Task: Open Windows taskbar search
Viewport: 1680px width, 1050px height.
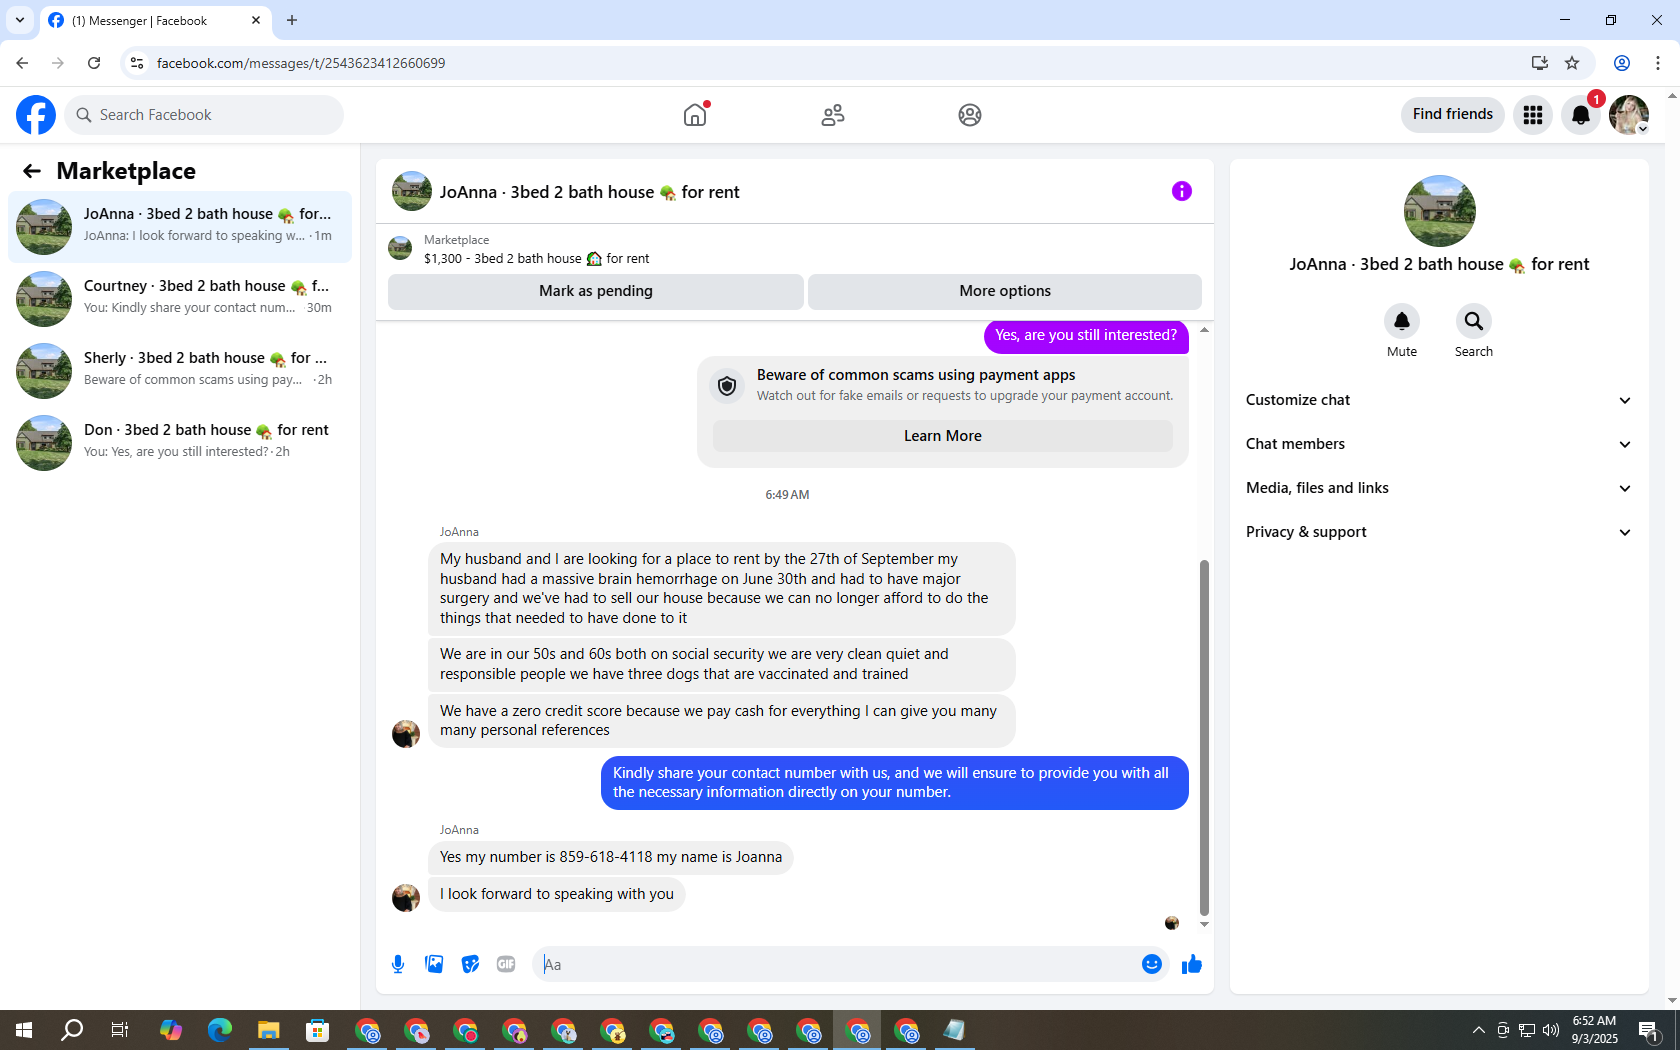Action: [x=72, y=1030]
